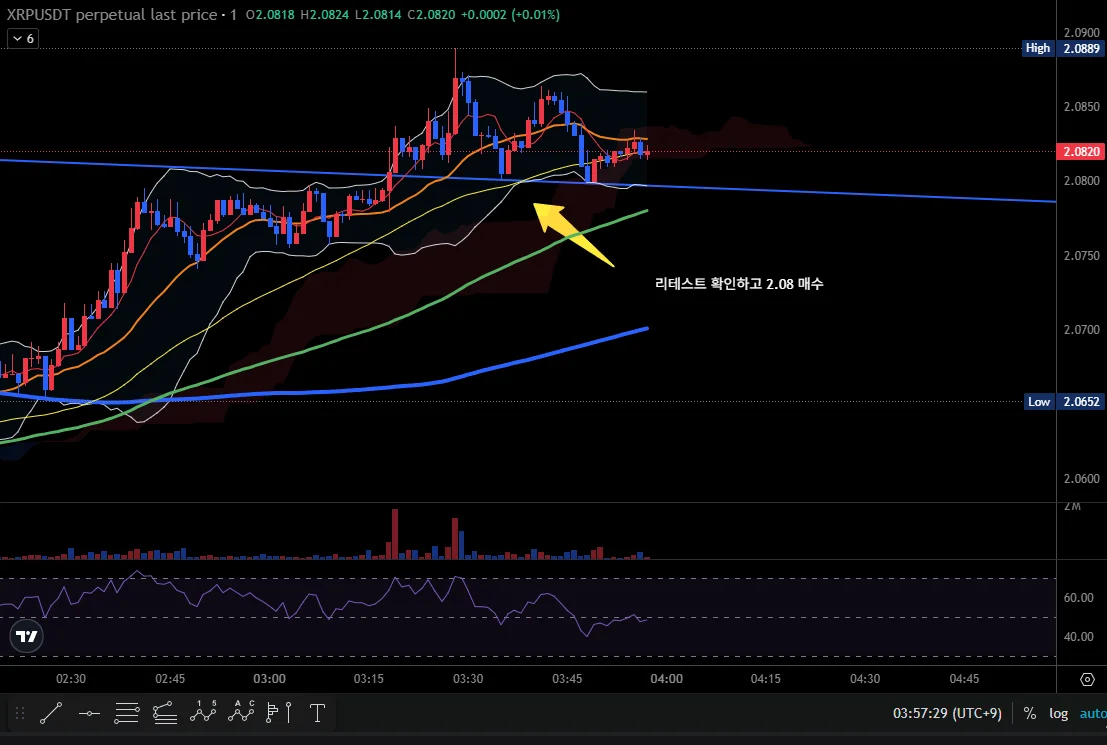Click the O2.0818 open value in legend

pos(270,14)
